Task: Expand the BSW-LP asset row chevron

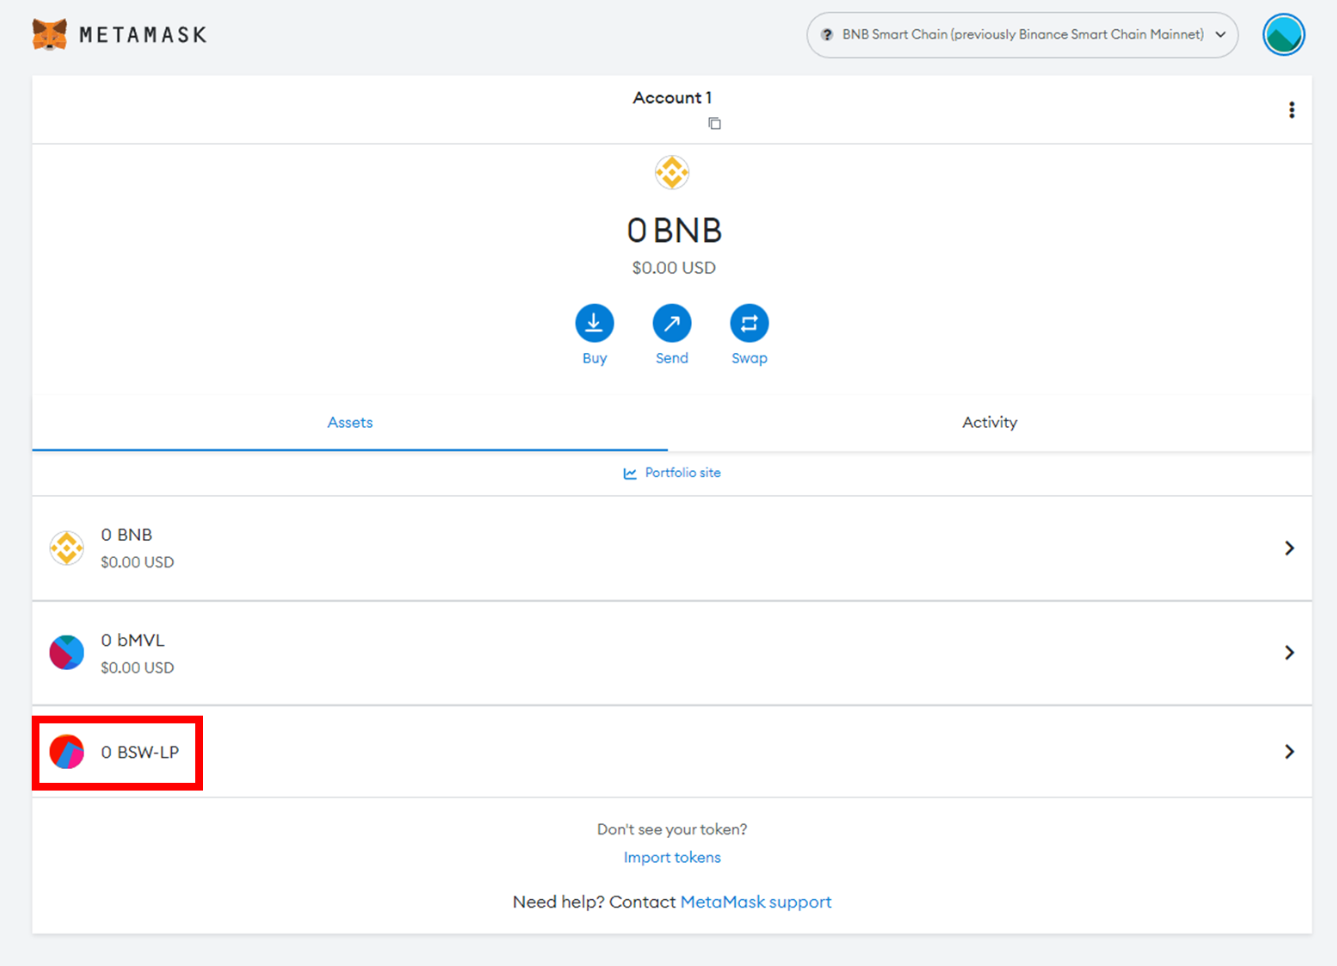Action: pyautogui.click(x=1289, y=752)
